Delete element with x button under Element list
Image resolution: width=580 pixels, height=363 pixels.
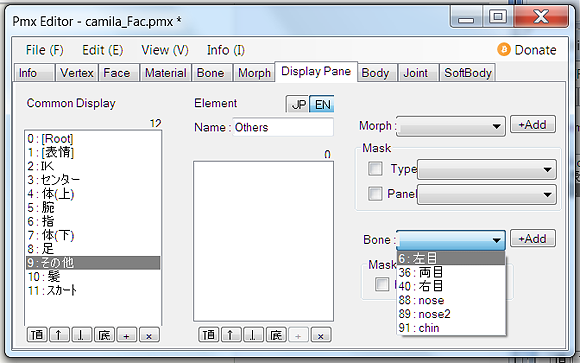click(321, 335)
